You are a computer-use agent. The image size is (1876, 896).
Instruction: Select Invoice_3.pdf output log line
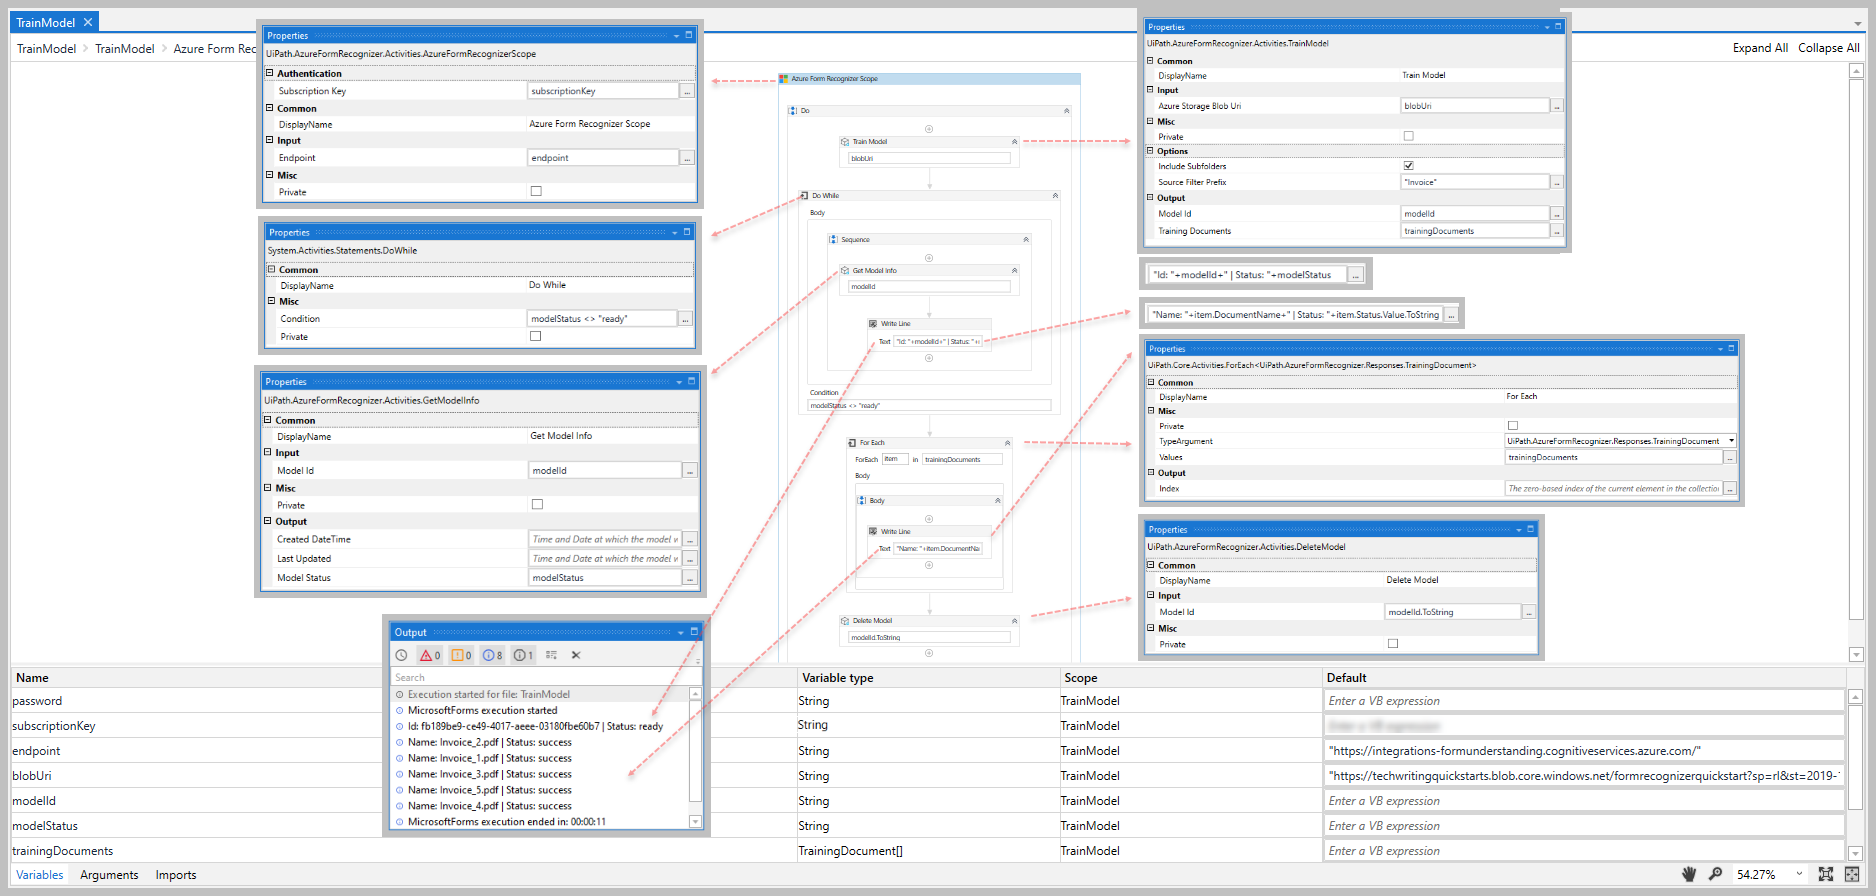490,774
